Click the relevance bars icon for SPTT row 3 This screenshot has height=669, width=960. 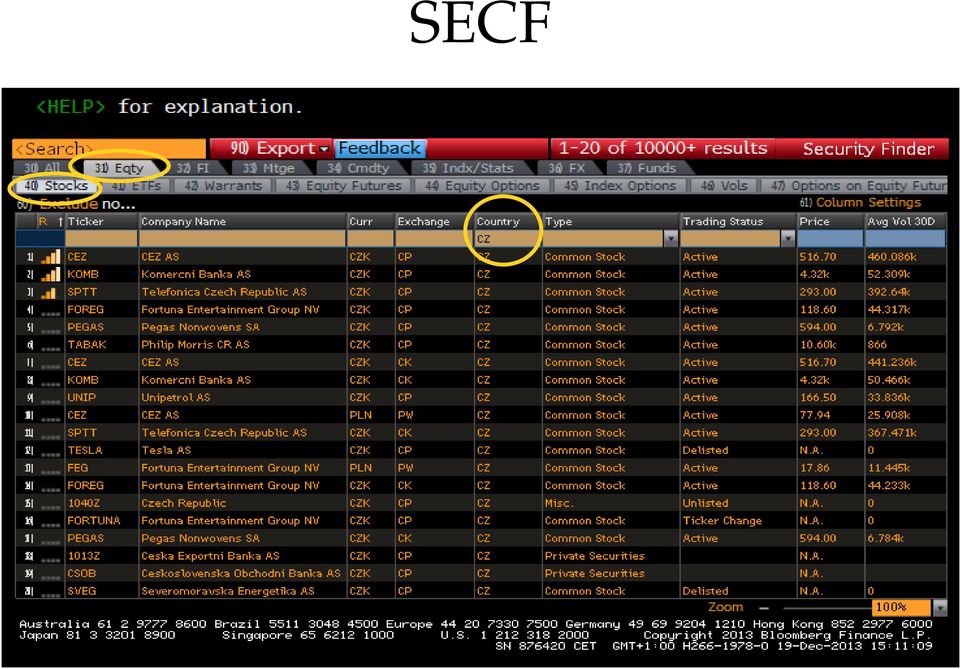point(49,293)
